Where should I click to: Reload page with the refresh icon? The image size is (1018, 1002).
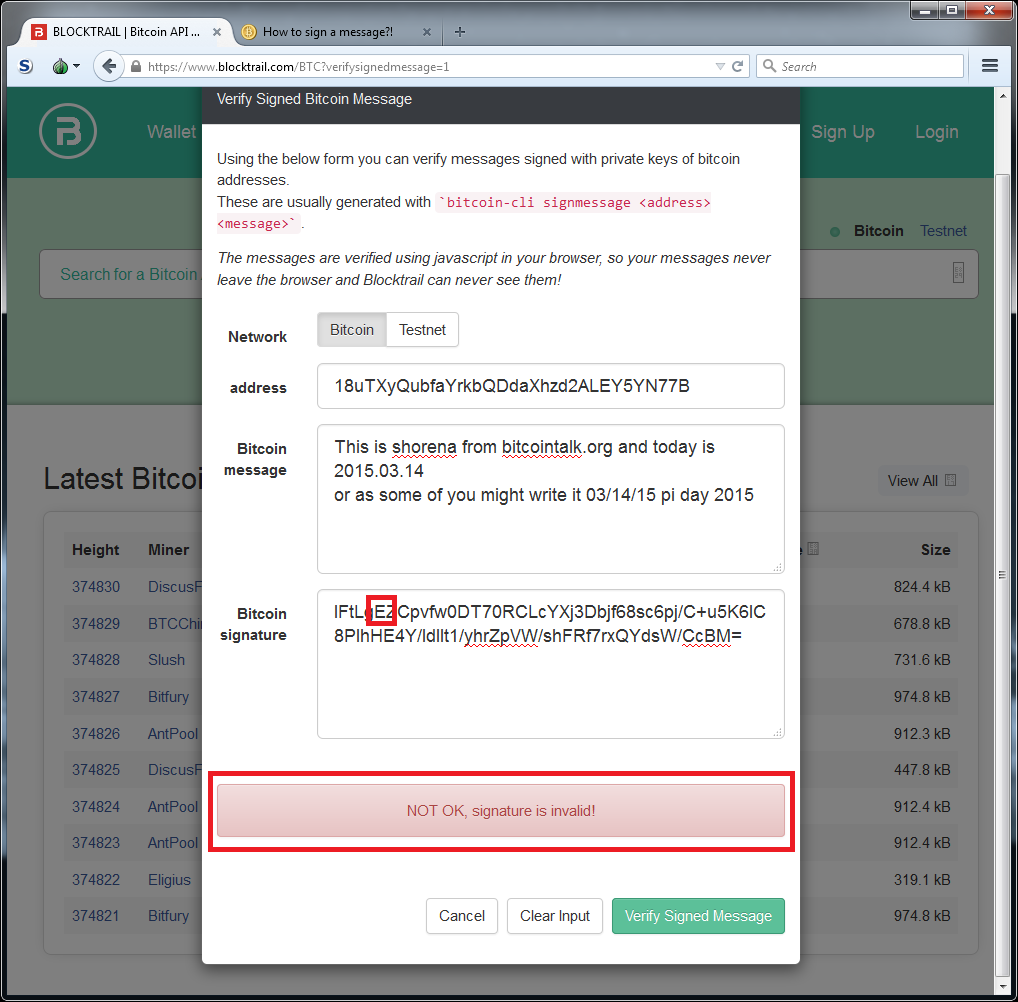(738, 66)
